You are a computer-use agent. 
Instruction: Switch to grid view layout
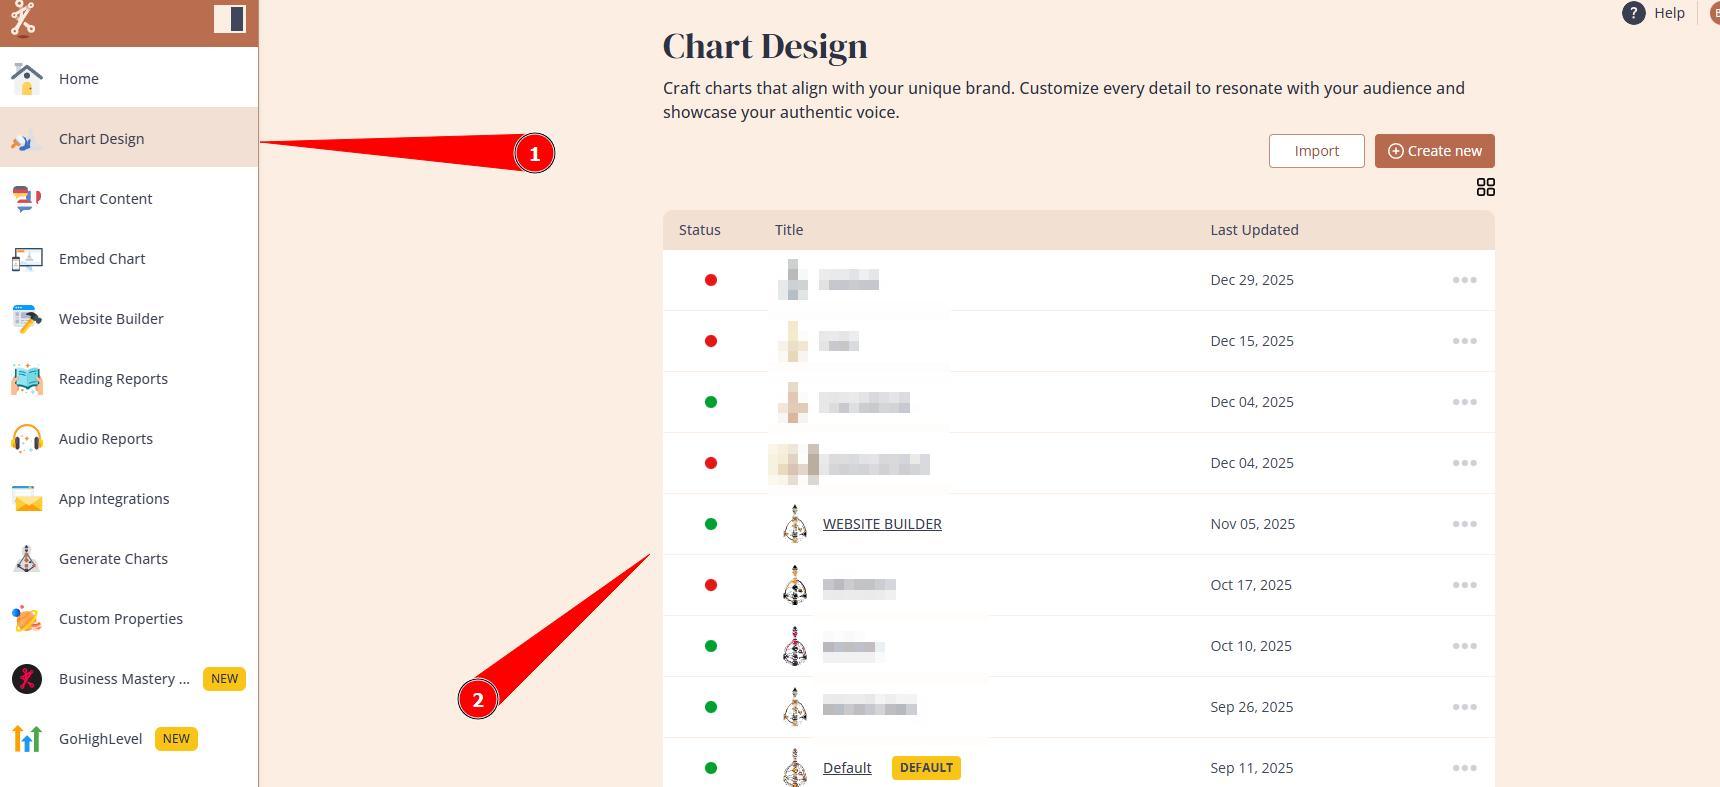[x=1485, y=188]
